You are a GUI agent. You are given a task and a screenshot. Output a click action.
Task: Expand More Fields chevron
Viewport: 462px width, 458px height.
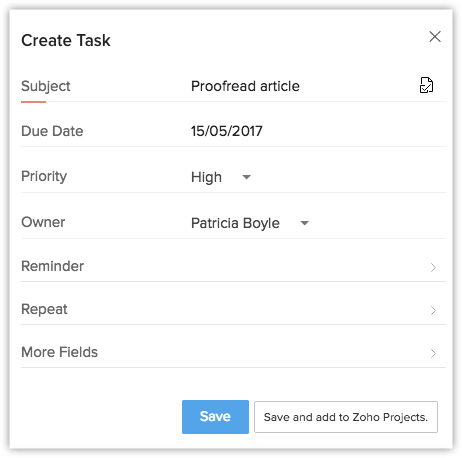(x=433, y=353)
